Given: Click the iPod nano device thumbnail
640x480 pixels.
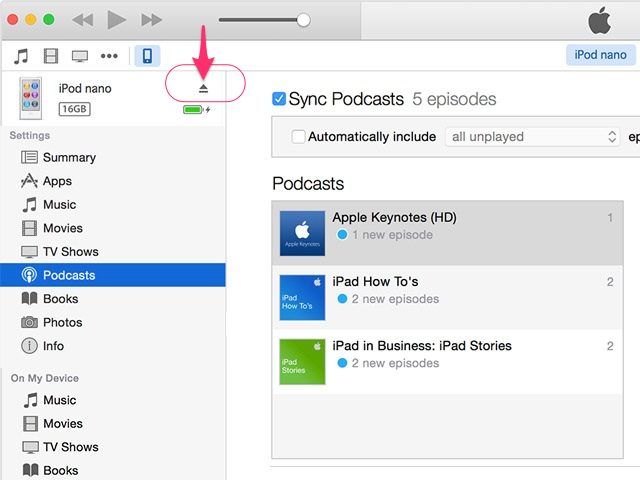Looking at the screenshot, I should click(x=31, y=98).
